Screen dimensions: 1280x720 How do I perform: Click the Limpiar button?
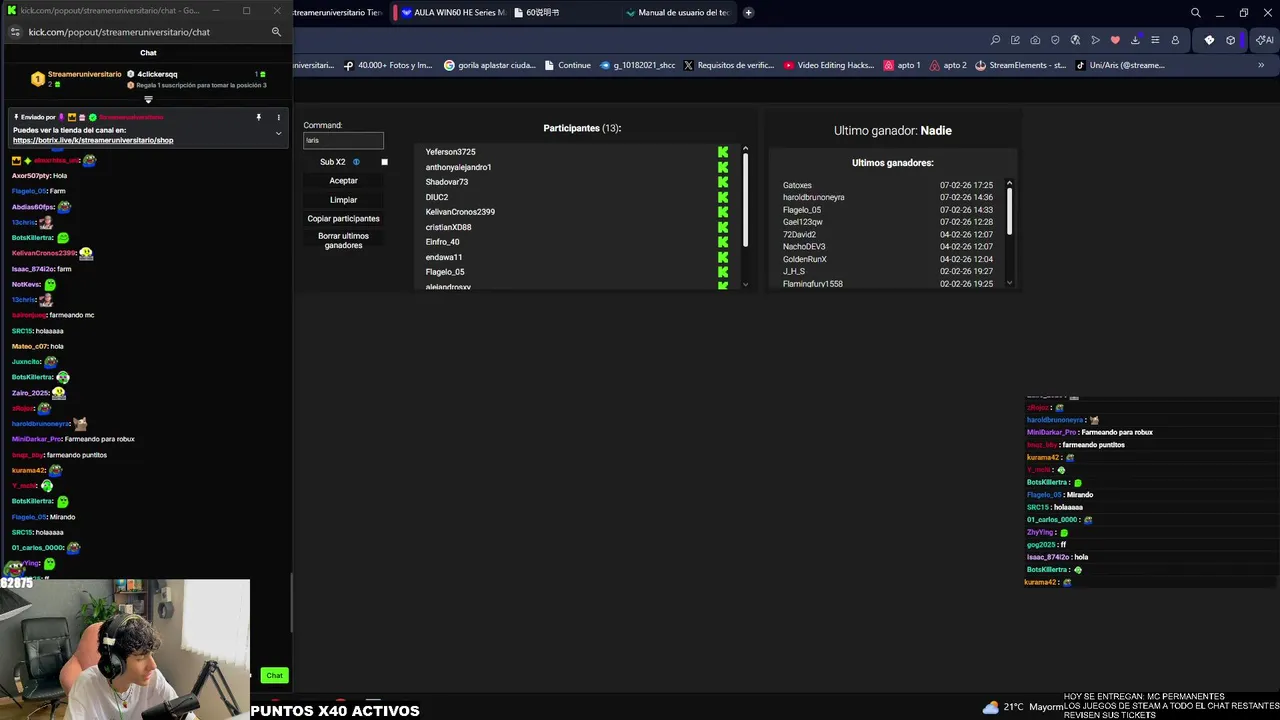click(x=343, y=200)
